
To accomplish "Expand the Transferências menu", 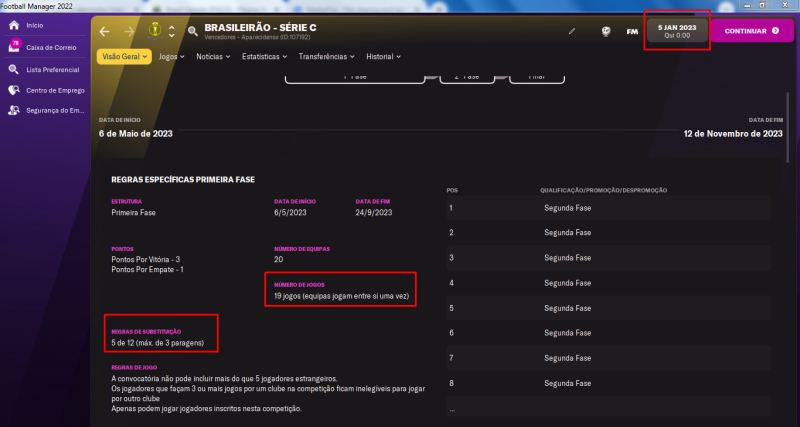I will pyautogui.click(x=327, y=57).
